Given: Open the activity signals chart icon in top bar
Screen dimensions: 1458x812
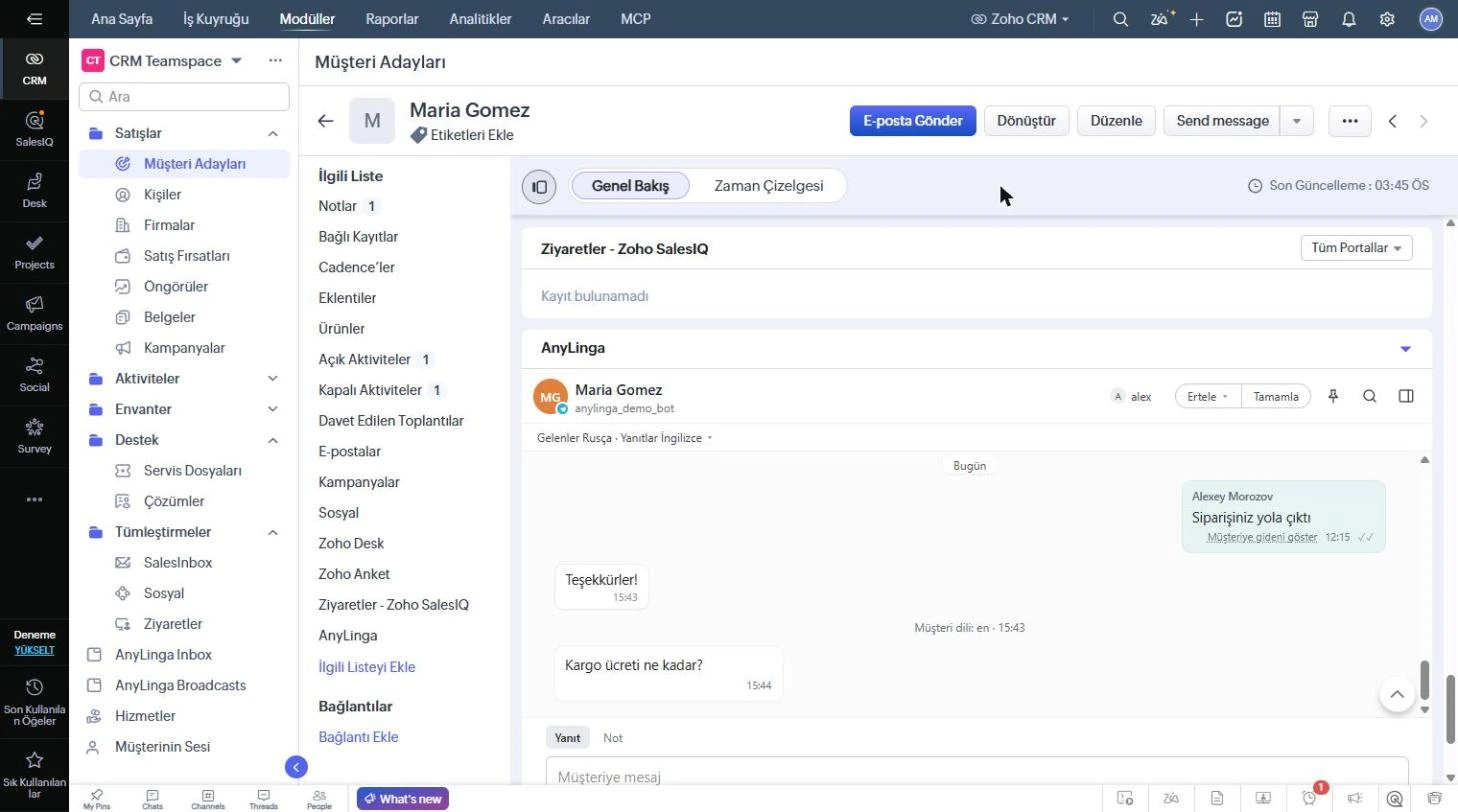Looking at the screenshot, I should [1234, 19].
